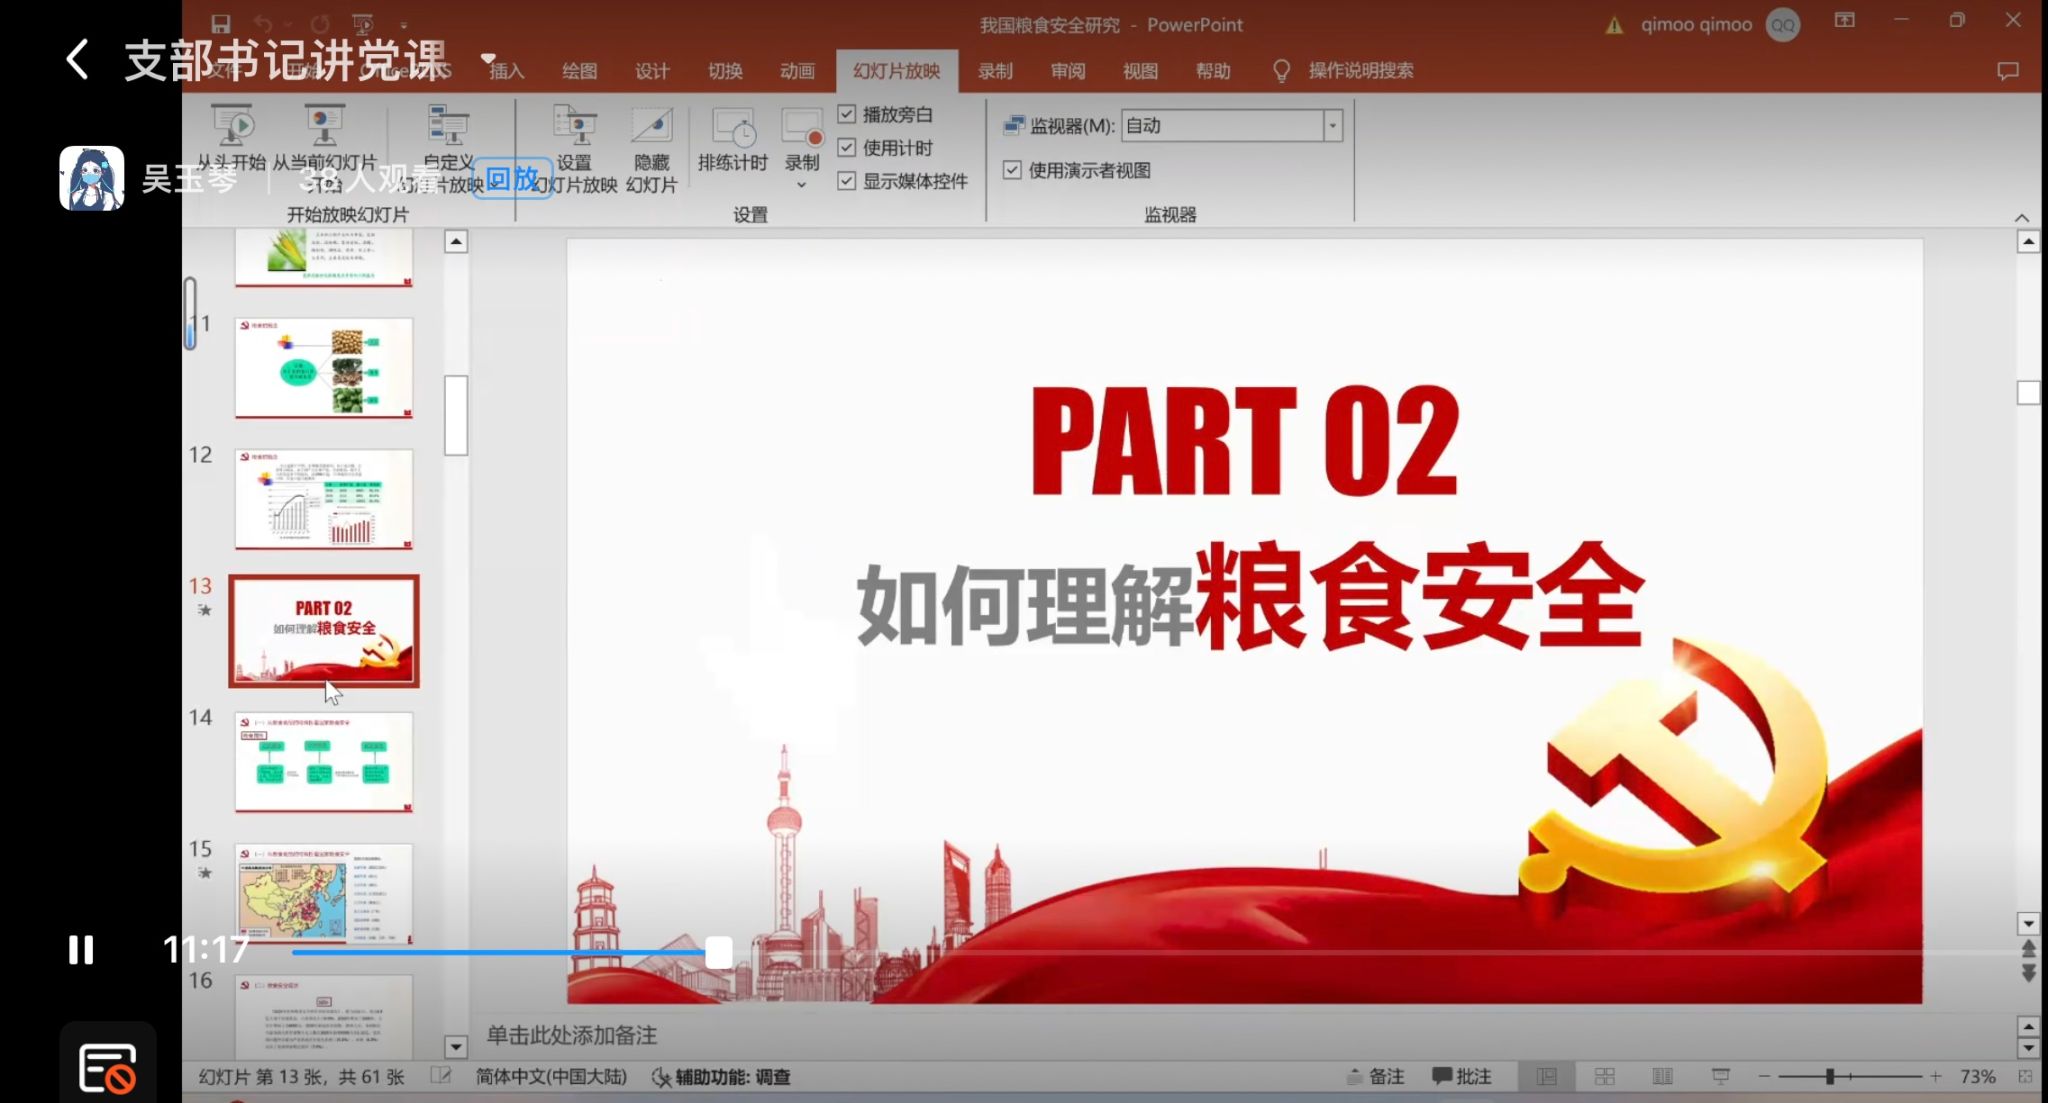
Task: Click Rehearse Timings icon
Action: coord(732,127)
